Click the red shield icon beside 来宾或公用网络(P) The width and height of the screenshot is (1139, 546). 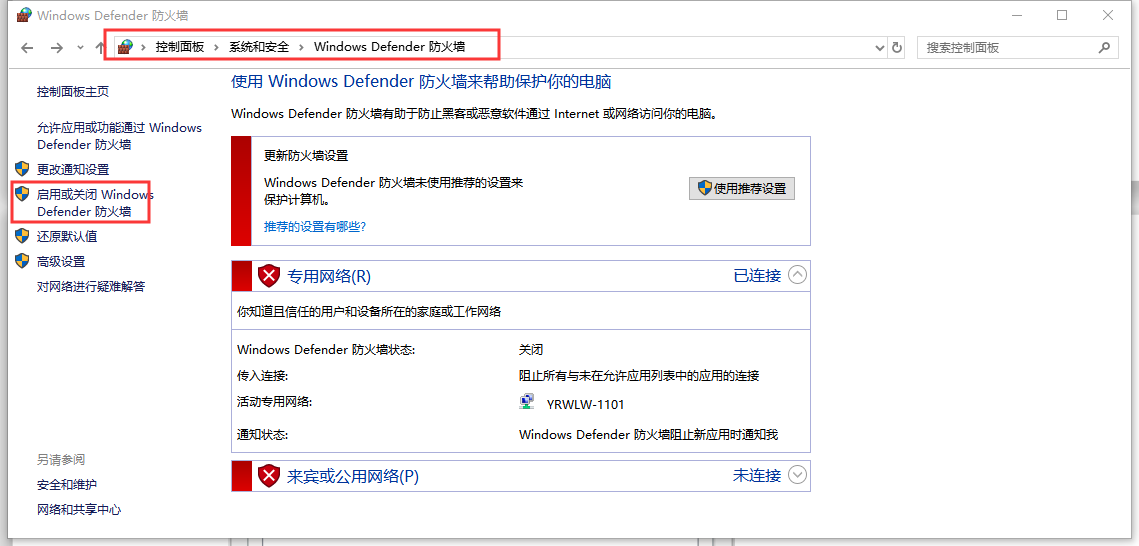point(269,476)
